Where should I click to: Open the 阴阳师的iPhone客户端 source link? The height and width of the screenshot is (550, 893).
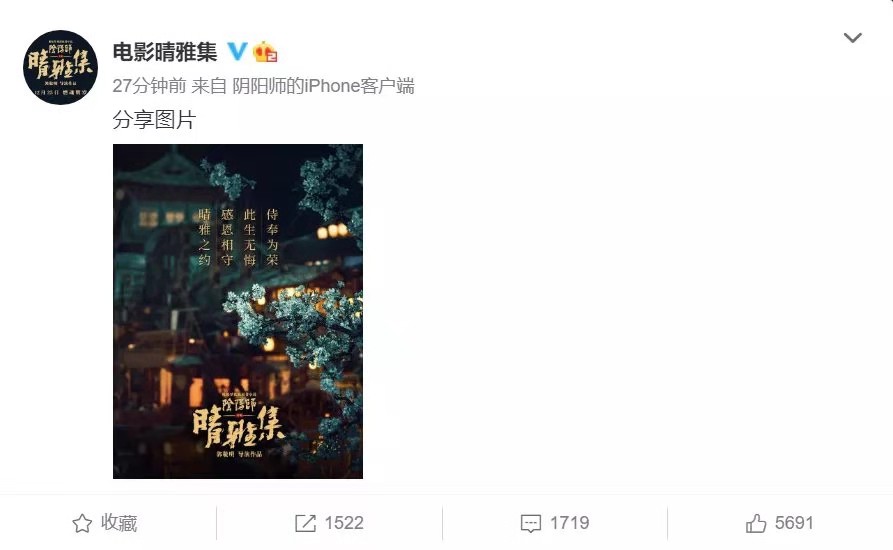[x=323, y=86]
